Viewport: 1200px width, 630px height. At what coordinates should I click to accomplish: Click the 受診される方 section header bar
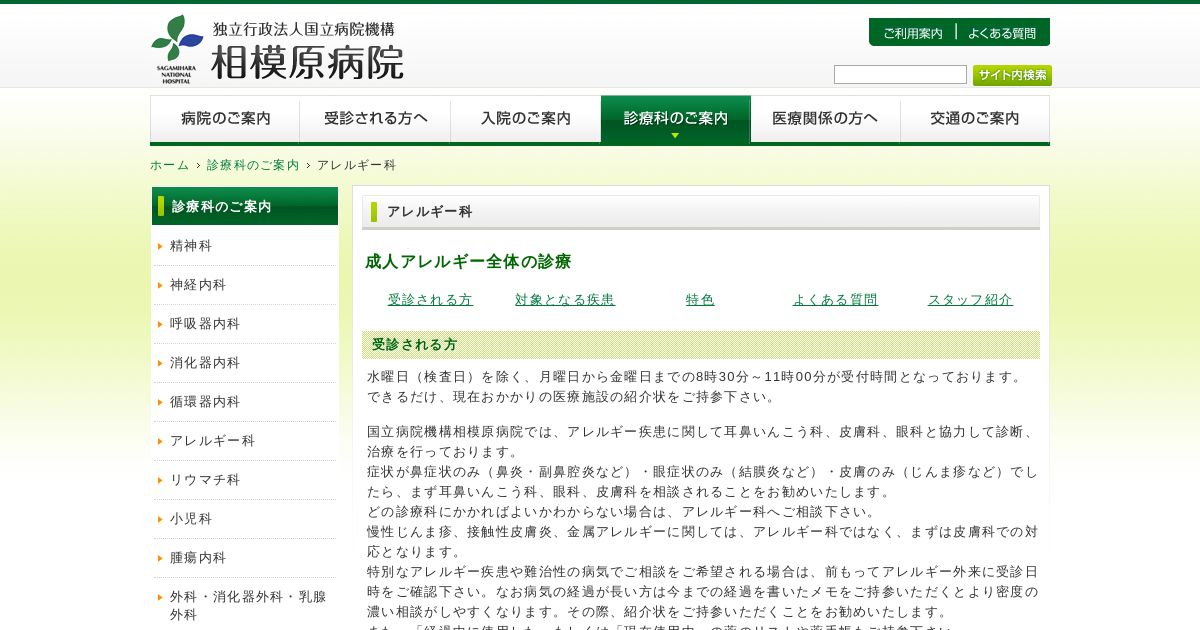coord(701,345)
